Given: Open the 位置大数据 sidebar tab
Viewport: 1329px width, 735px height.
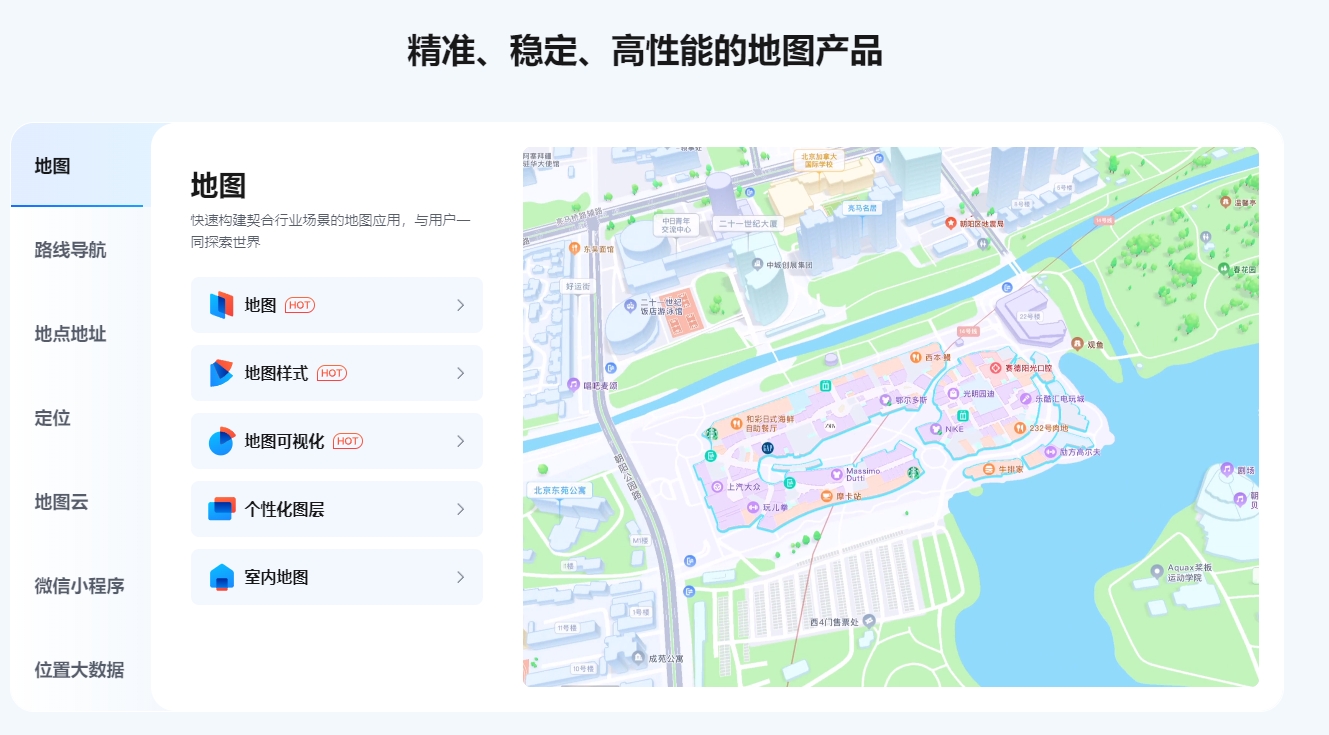Looking at the screenshot, I should point(79,670).
